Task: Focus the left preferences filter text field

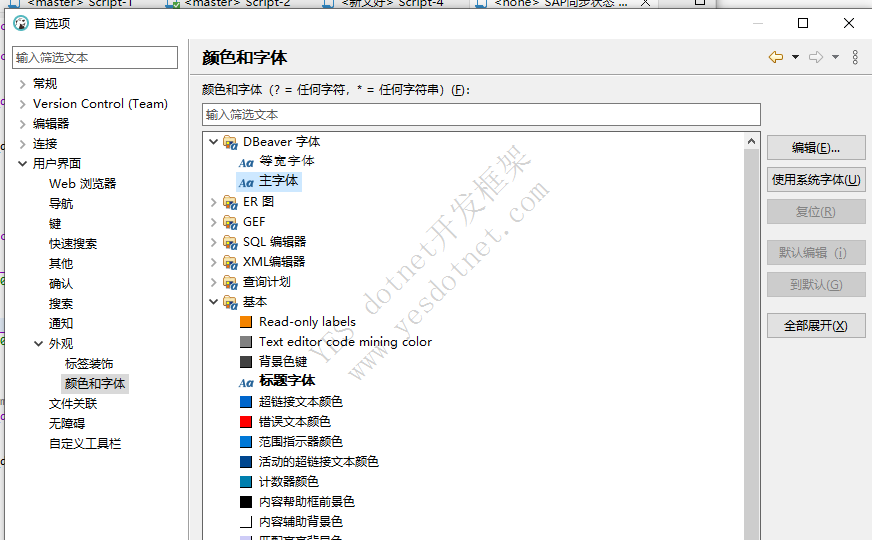Action: click(95, 58)
